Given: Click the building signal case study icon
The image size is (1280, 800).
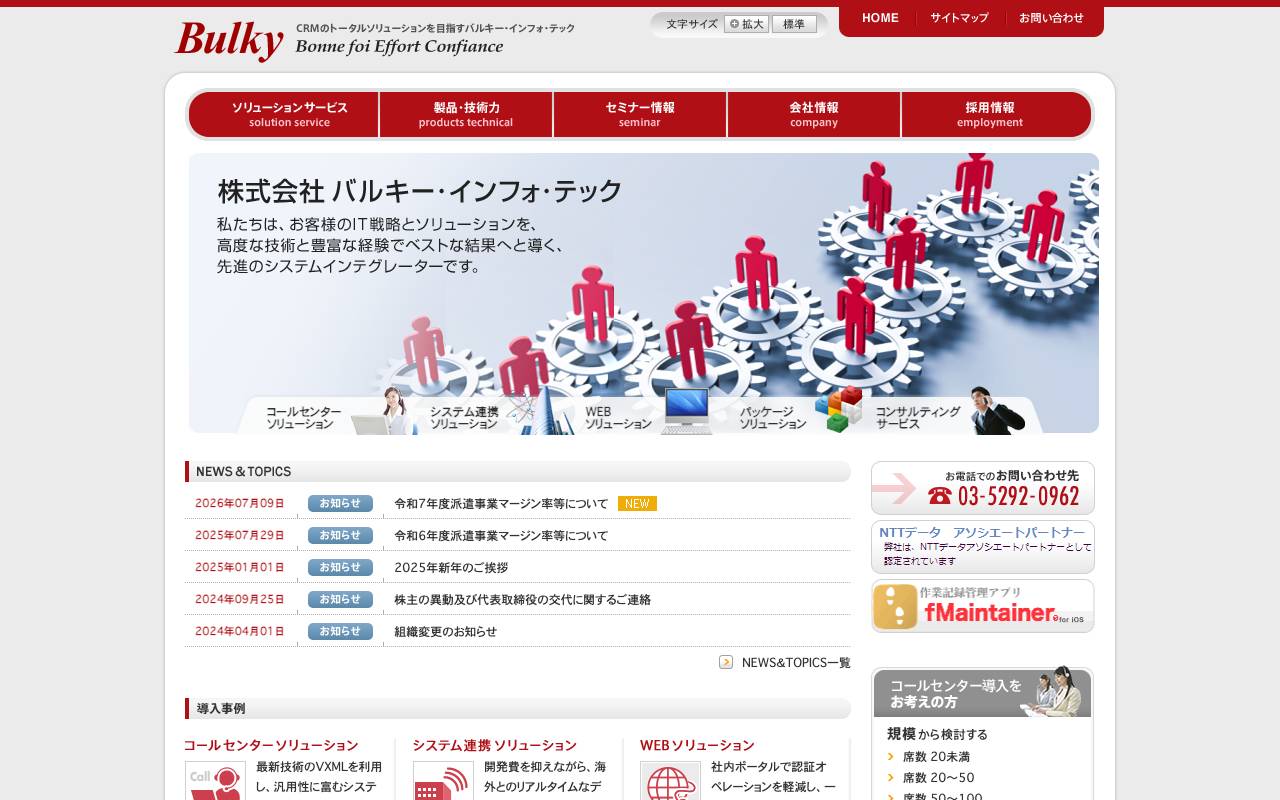Looking at the screenshot, I should click(x=443, y=781).
